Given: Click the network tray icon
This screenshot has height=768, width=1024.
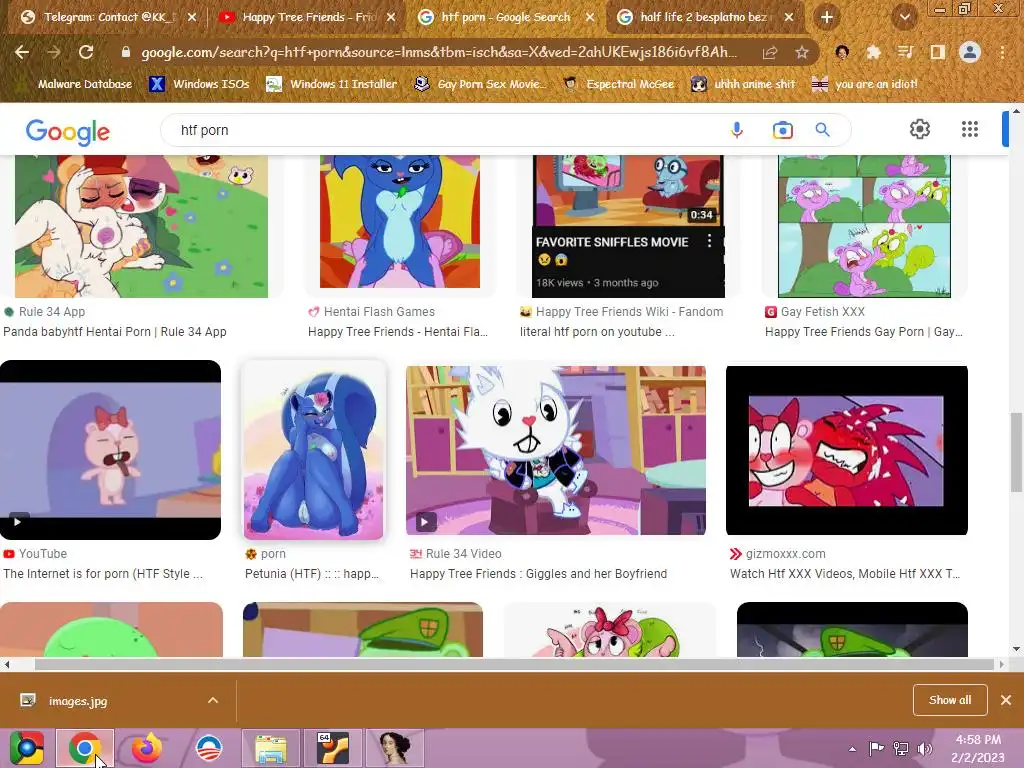Looking at the screenshot, I should pyautogui.click(x=901, y=748).
